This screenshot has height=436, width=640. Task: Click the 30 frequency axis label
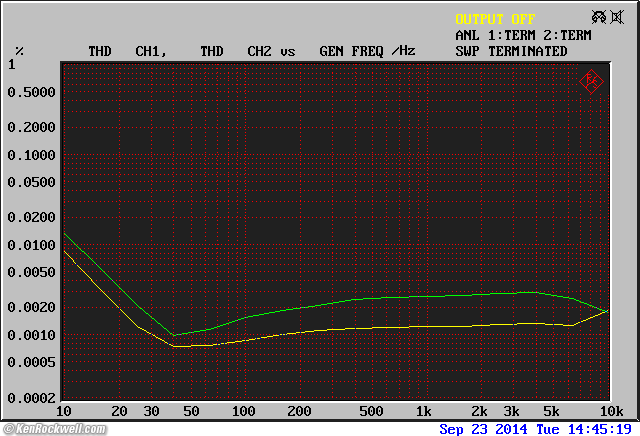point(151,411)
